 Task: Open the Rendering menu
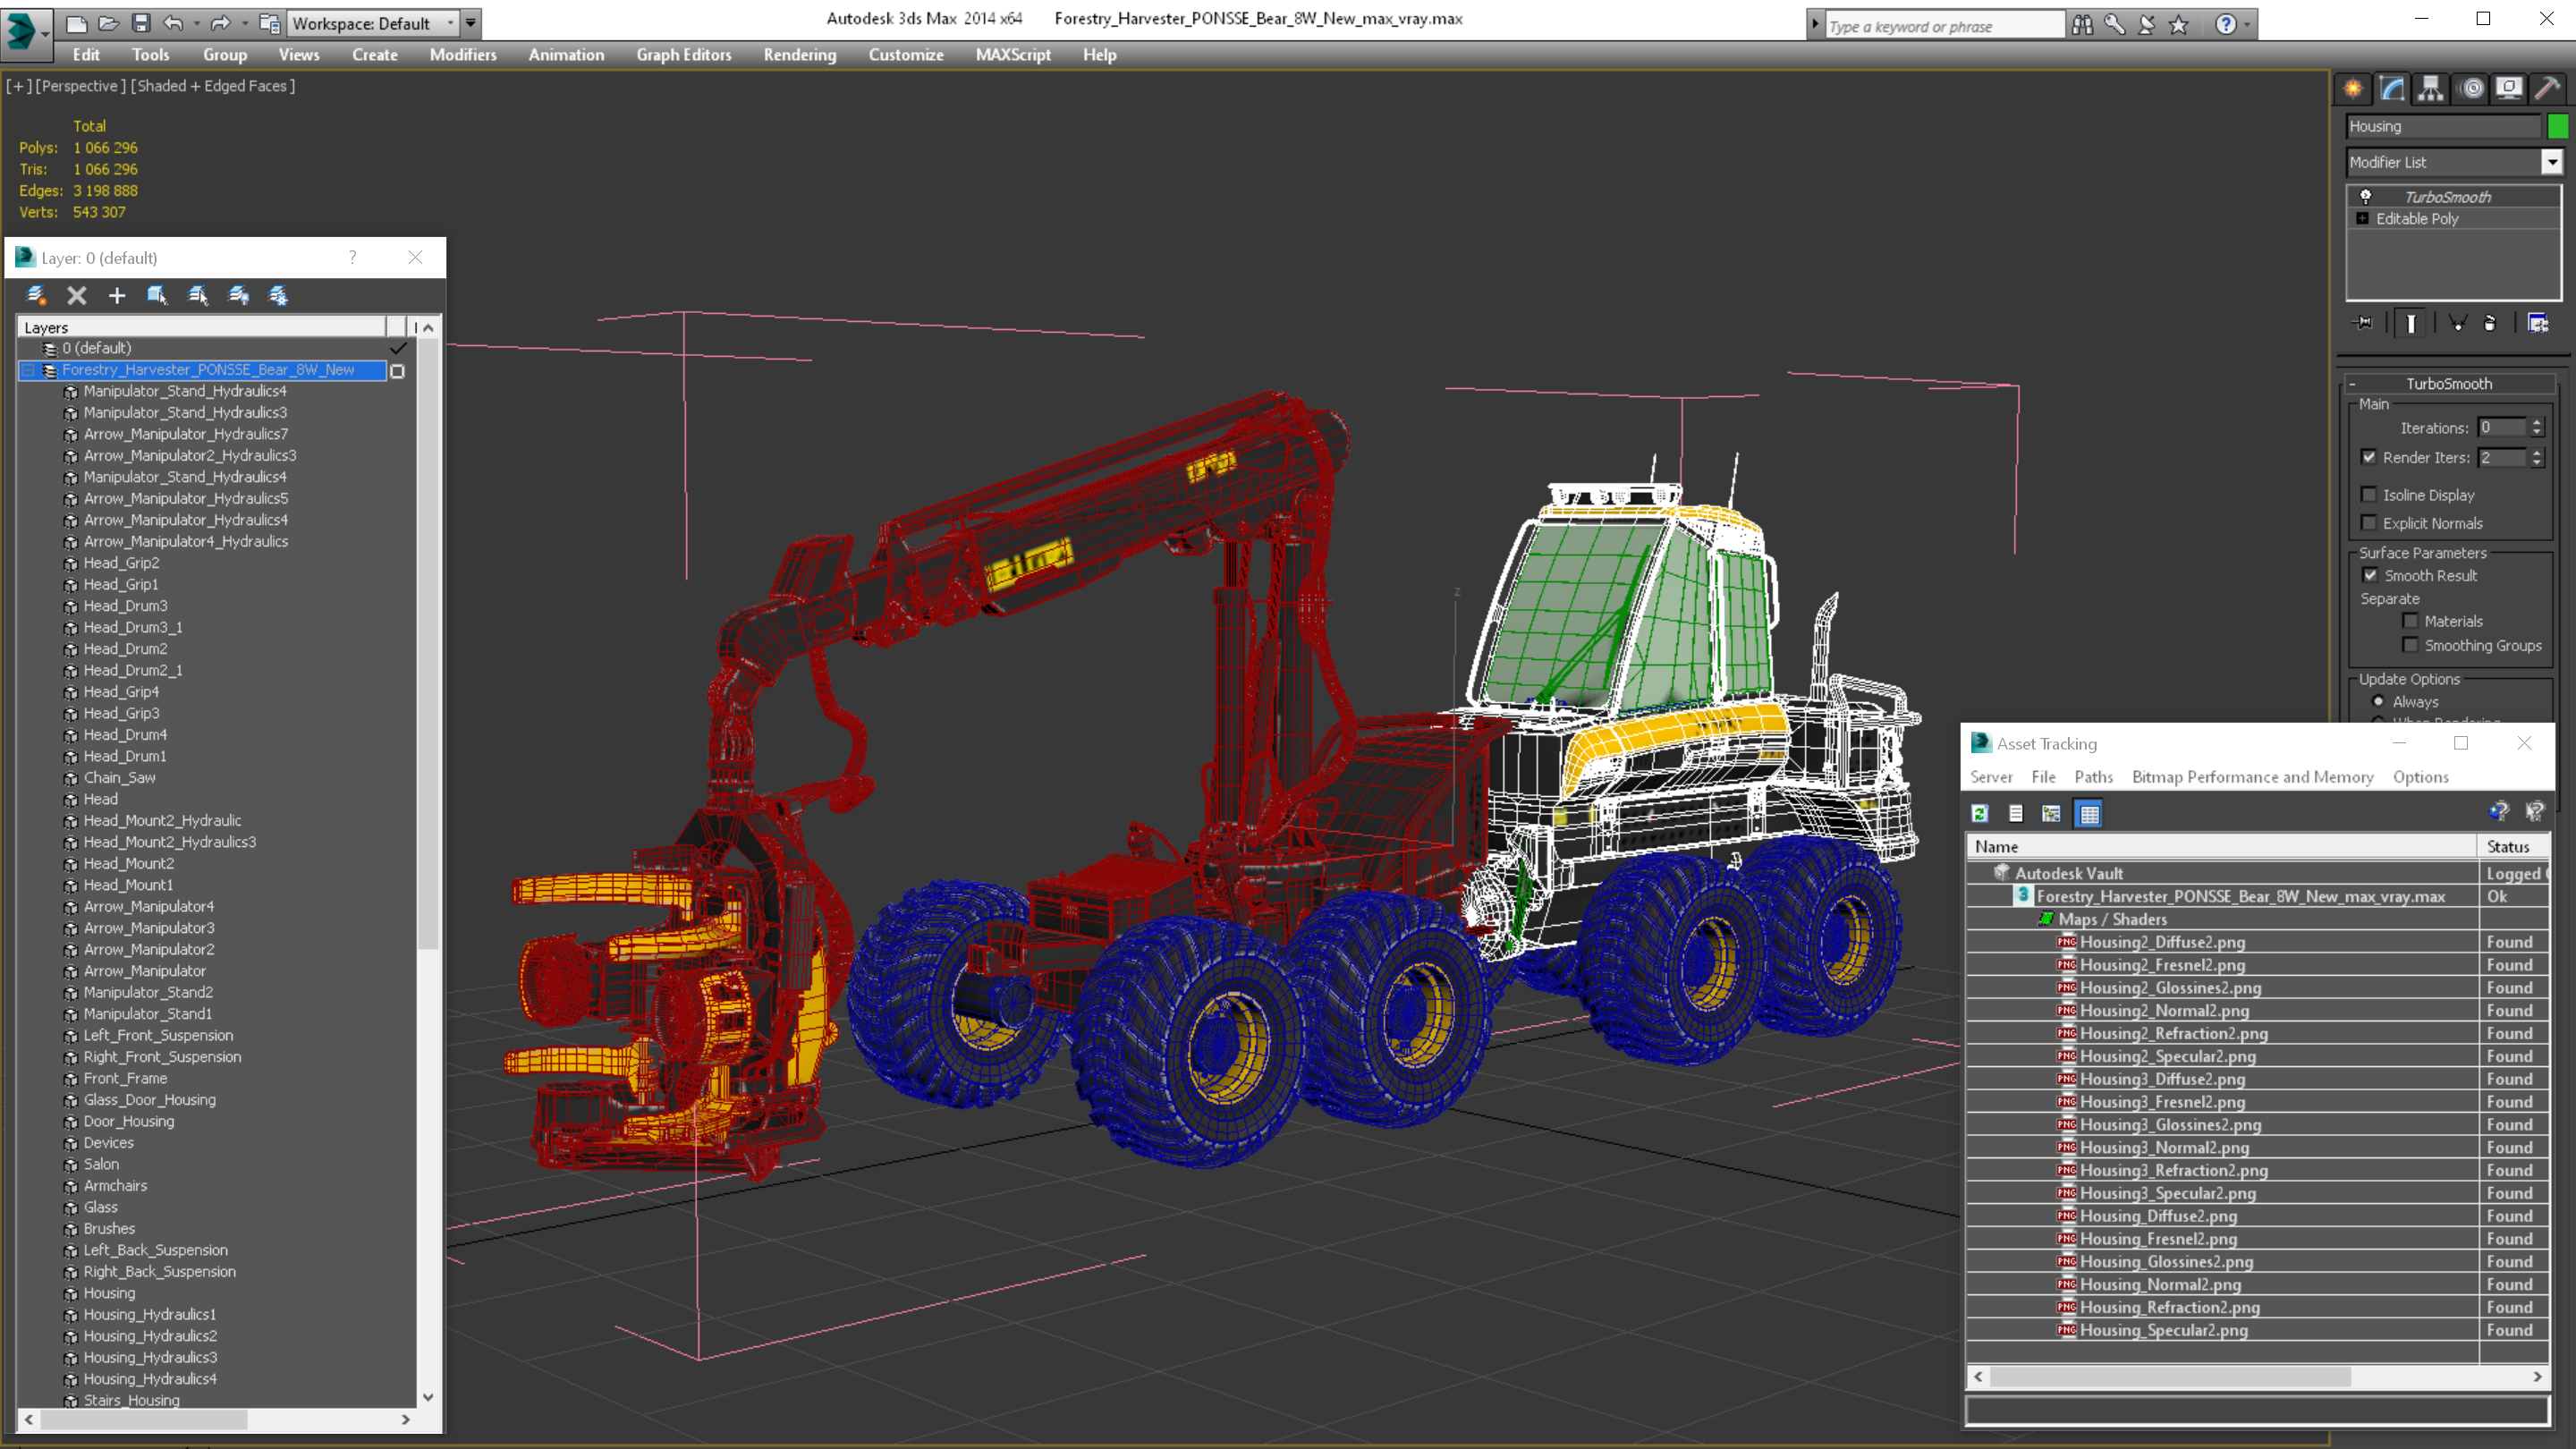[x=799, y=55]
